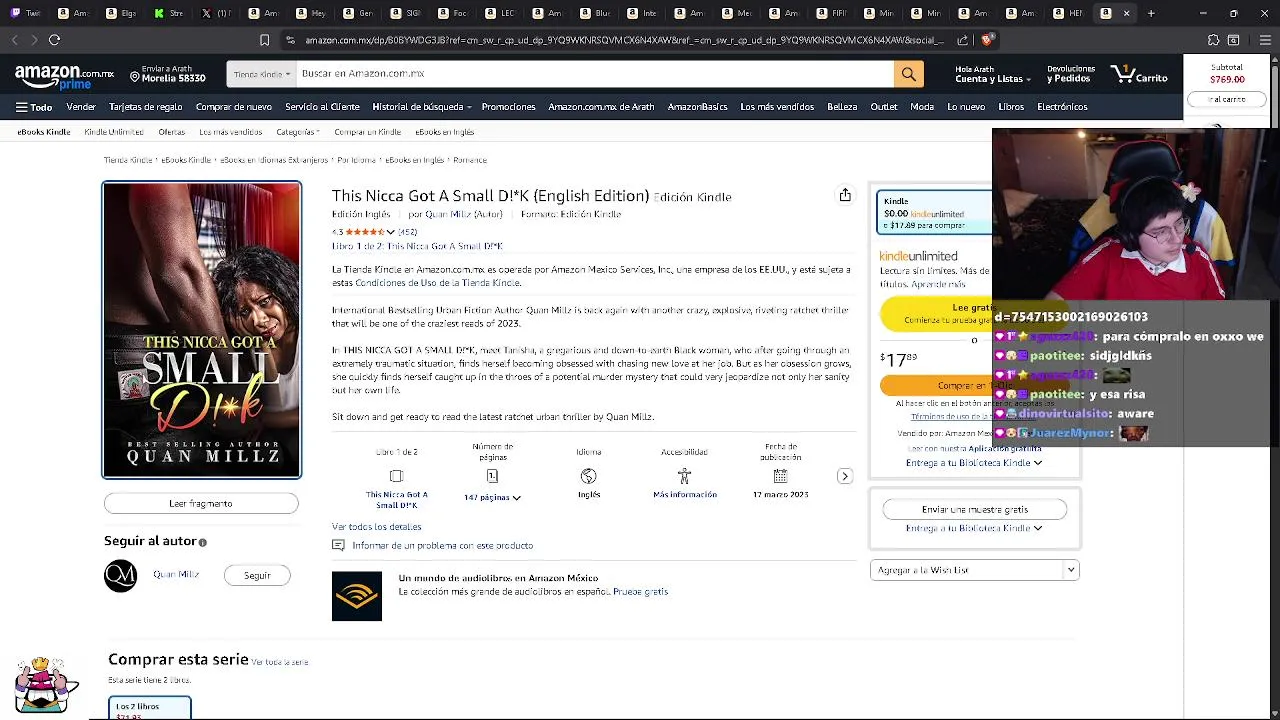Click Enviar una muestra gratis button
The width and height of the screenshot is (1280, 720).
click(x=975, y=509)
